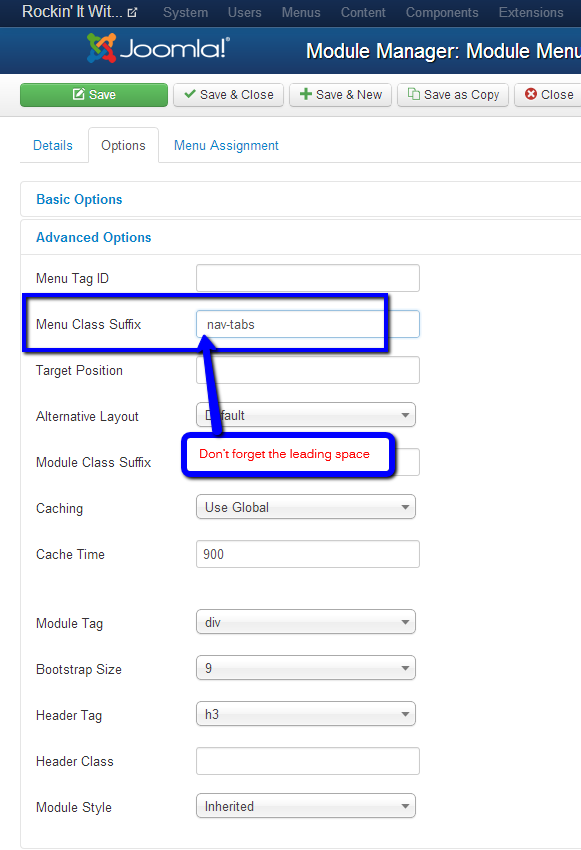Switch to the Menu Assignment tab
This screenshot has height=850, width=581.
point(226,145)
